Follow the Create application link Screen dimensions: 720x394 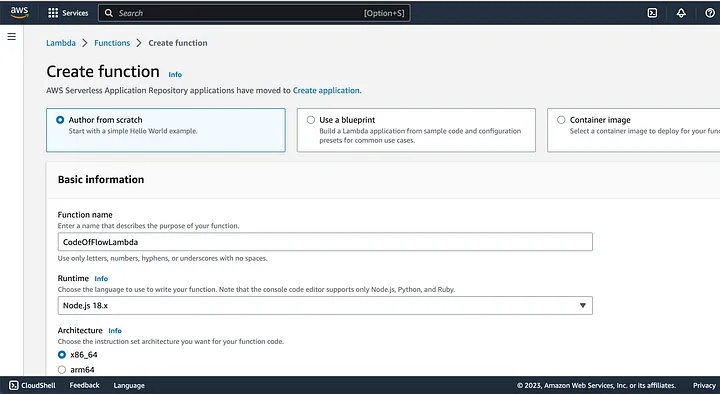click(326, 90)
